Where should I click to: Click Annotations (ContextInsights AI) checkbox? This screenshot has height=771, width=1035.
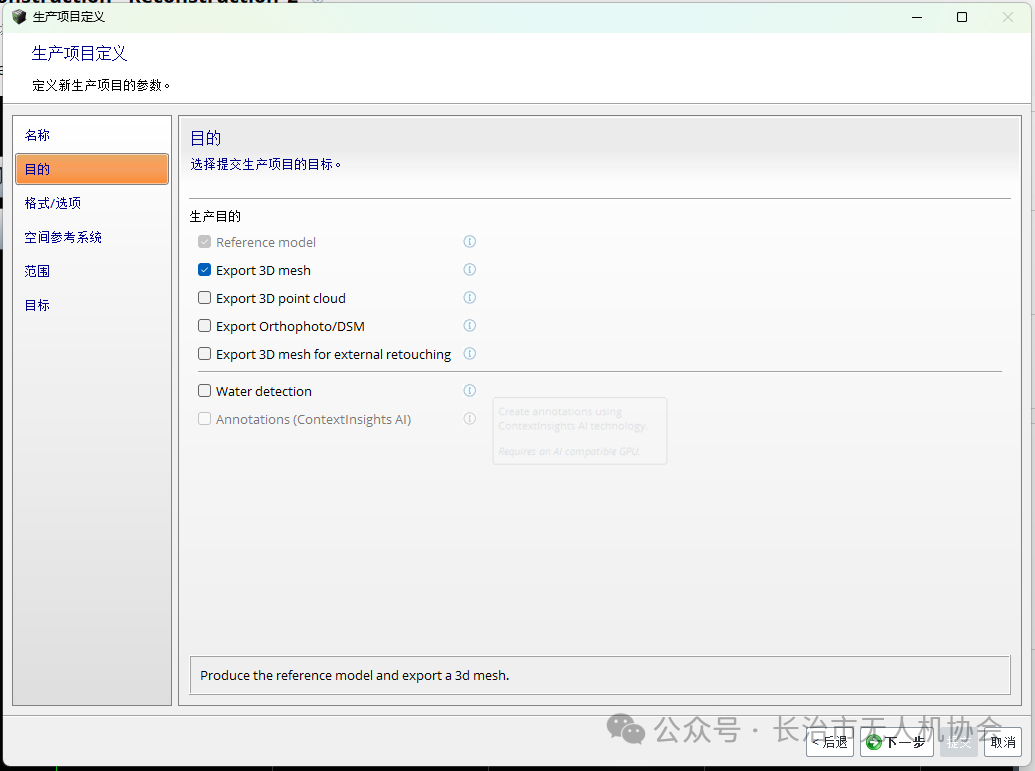pos(205,419)
